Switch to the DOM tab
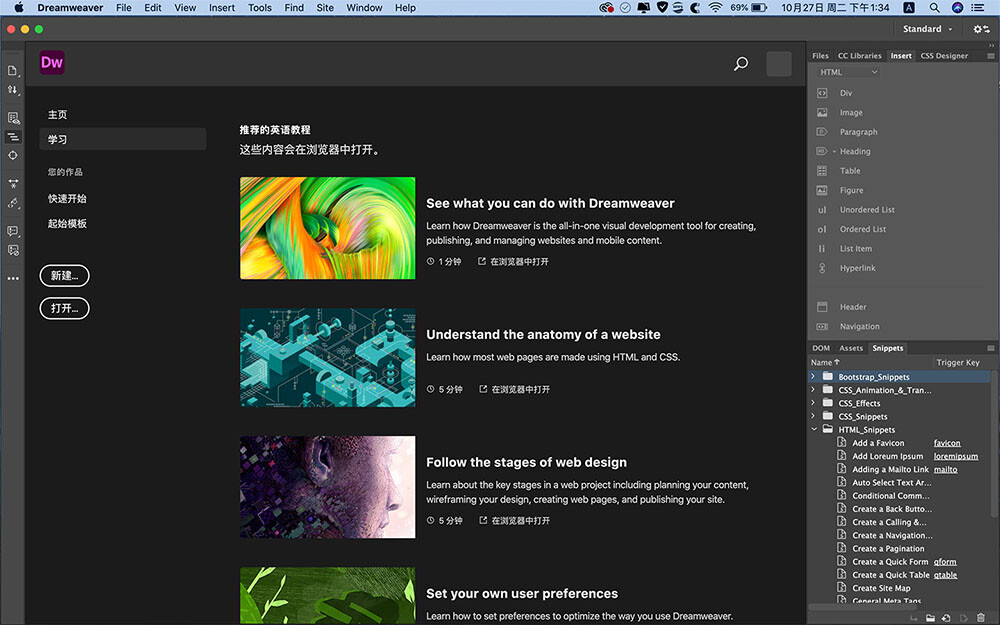This screenshot has height=625, width=1000. tap(821, 348)
